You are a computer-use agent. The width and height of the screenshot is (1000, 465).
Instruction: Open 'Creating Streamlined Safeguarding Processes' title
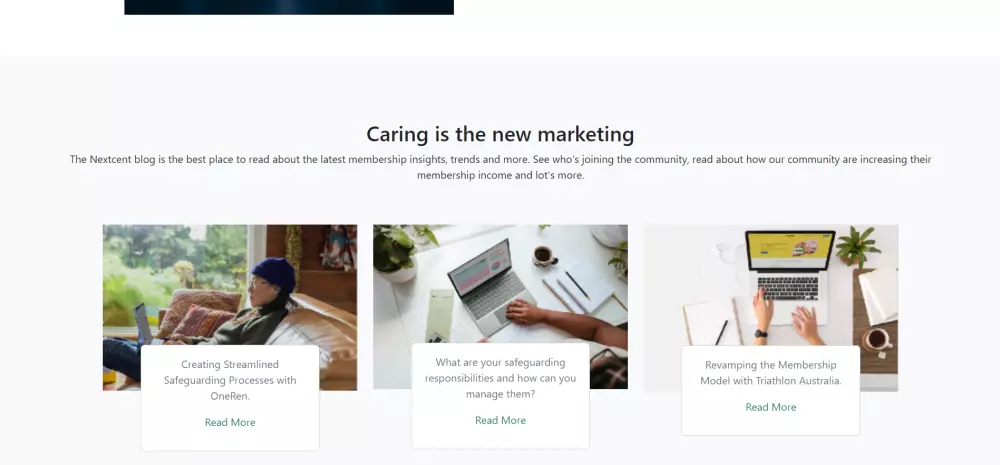pos(230,380)
